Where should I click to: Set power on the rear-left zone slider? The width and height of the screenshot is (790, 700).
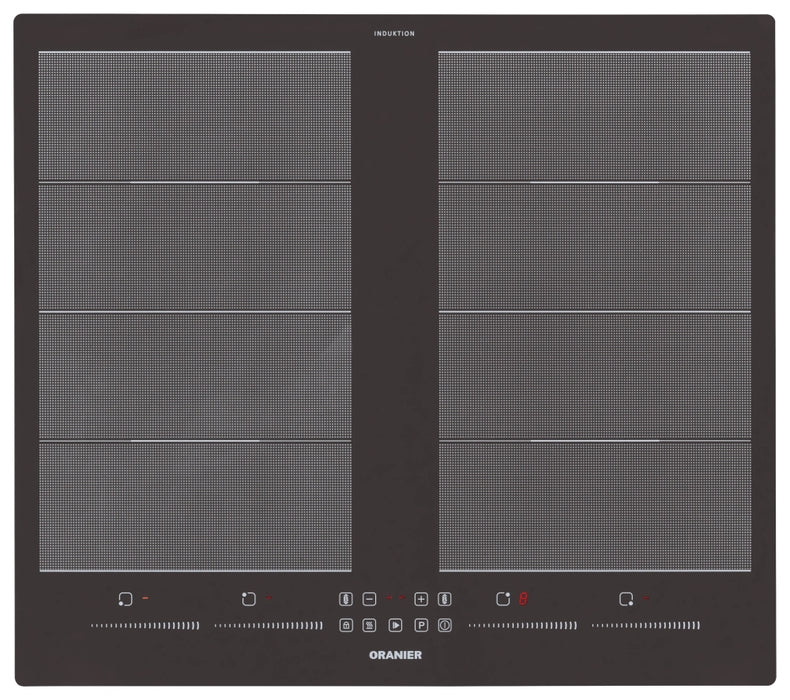pos(269,625)
